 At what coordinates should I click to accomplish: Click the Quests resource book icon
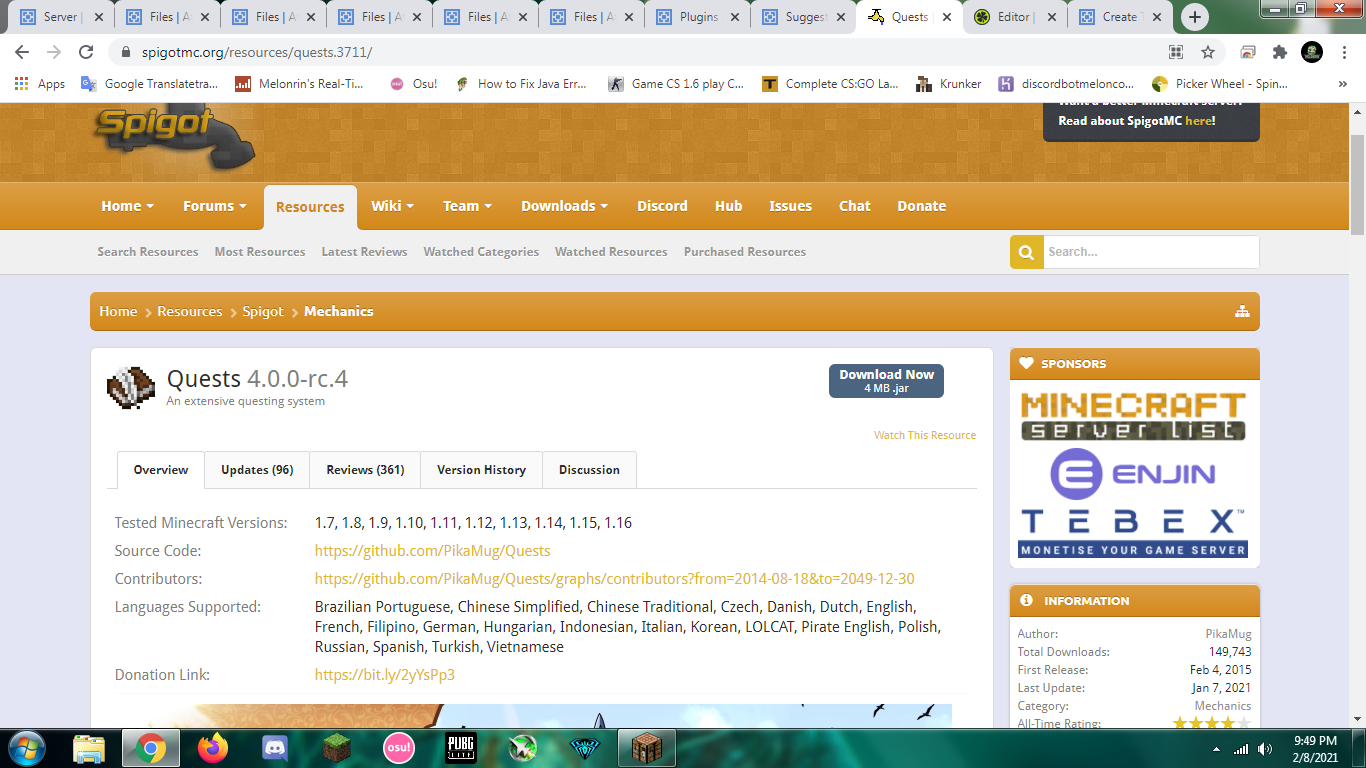click(131, 387)
